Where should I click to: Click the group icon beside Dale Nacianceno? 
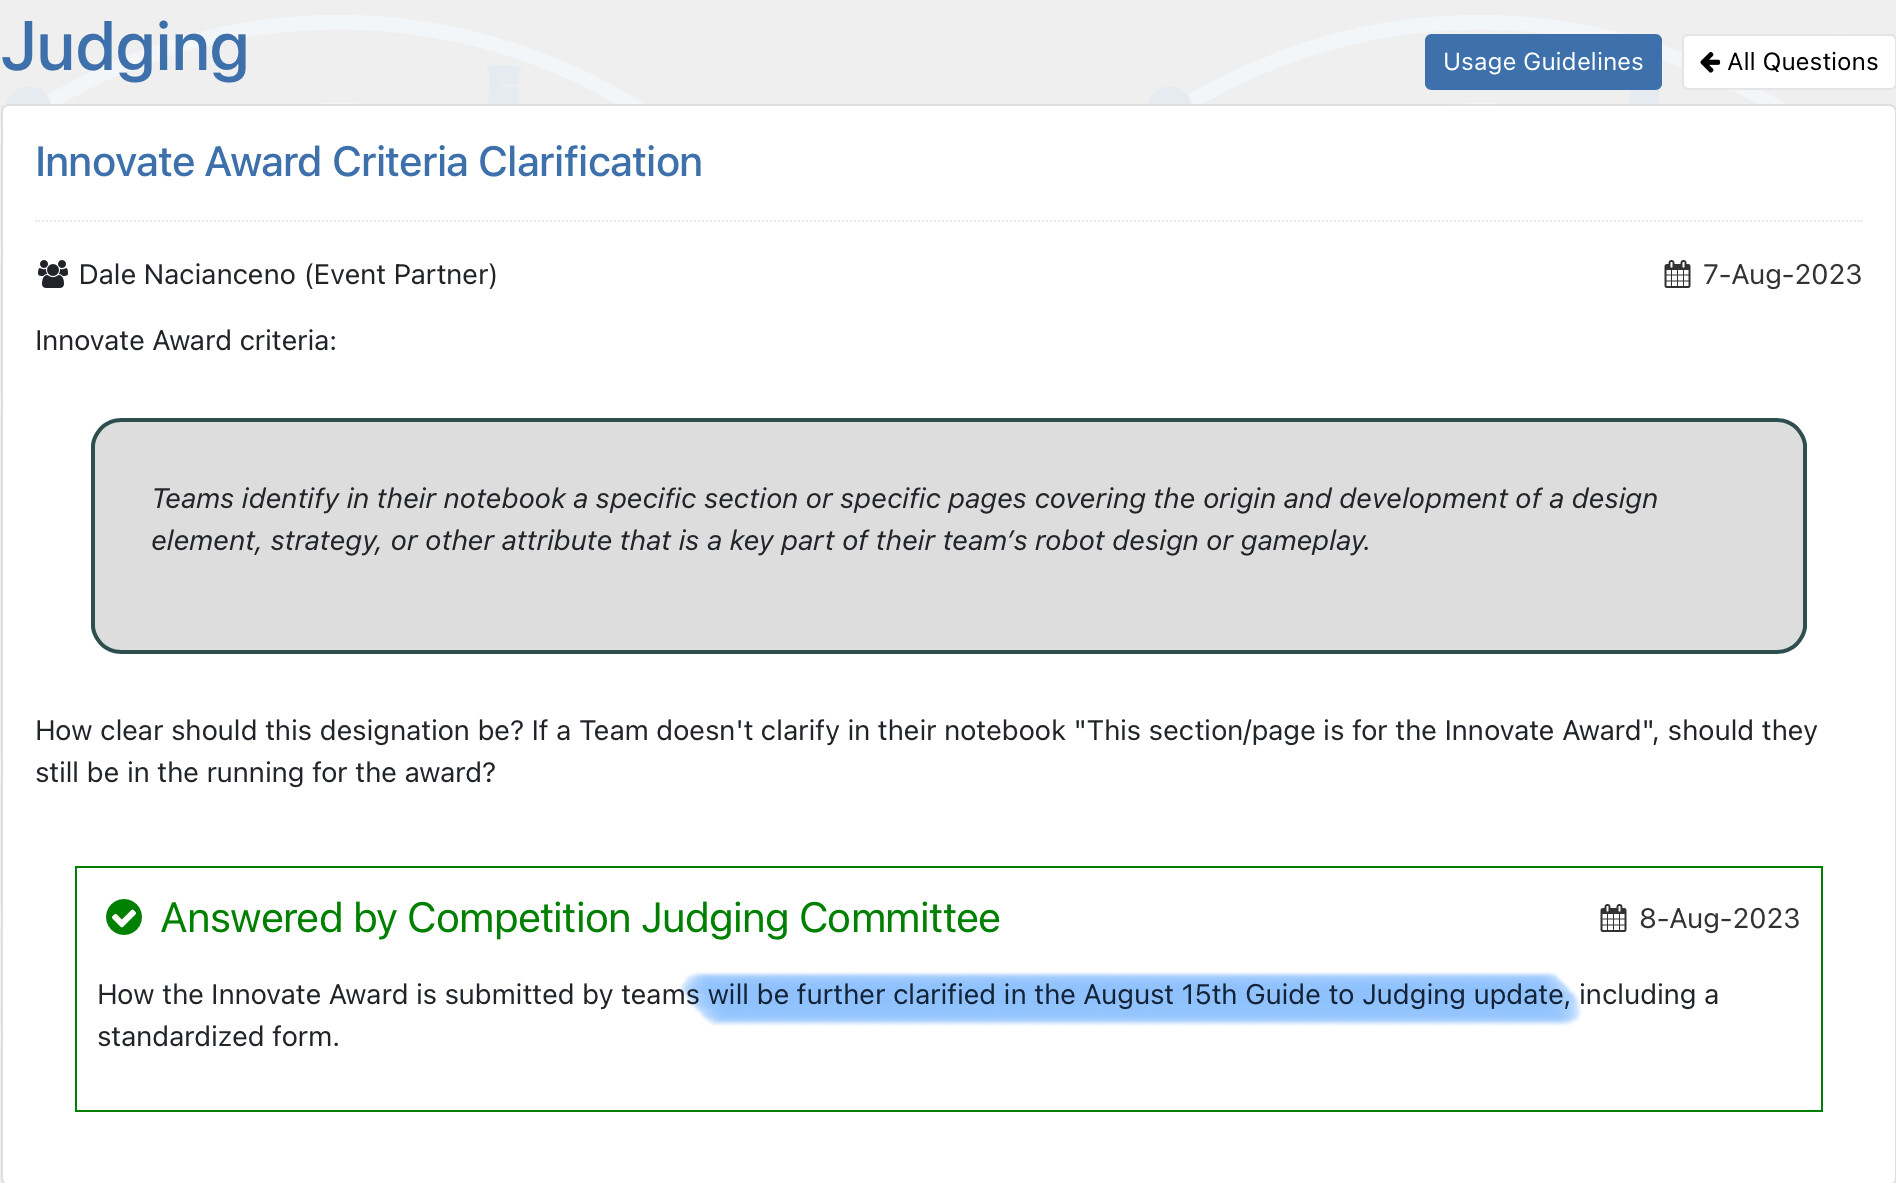[x=52, y=274]
